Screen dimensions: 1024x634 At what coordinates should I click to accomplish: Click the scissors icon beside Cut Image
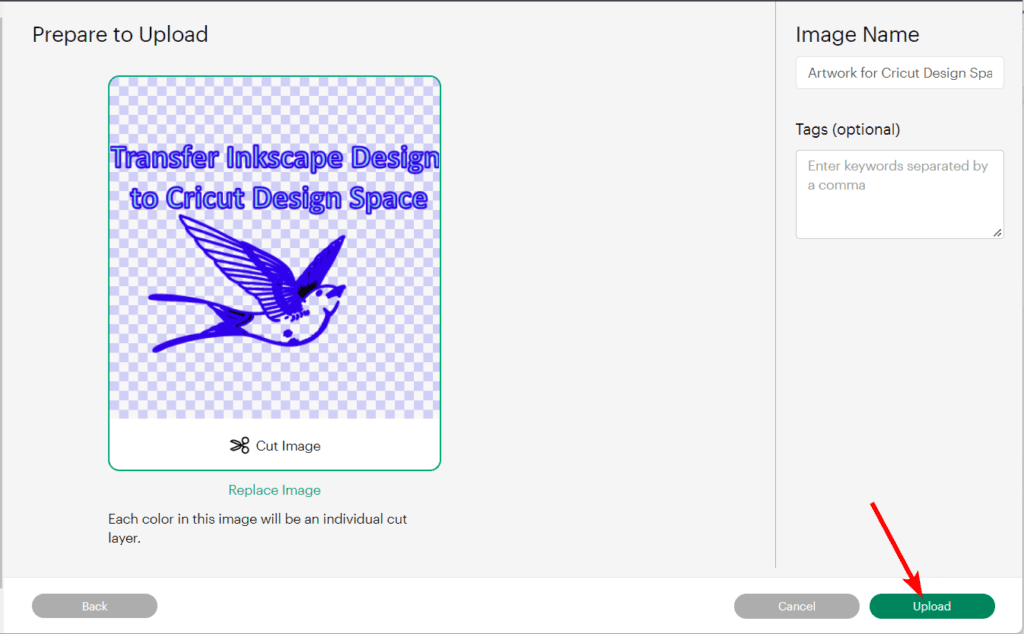click(x=239, y=446)
